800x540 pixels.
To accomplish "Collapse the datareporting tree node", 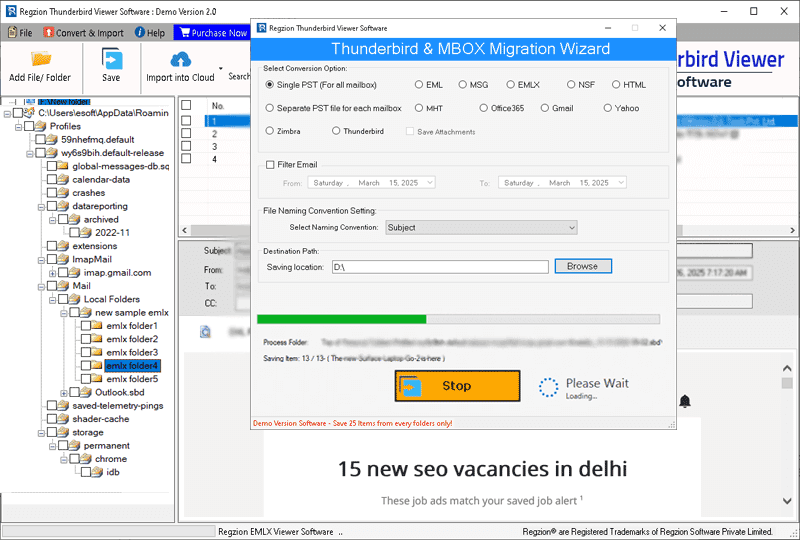I will coord(41,207).
